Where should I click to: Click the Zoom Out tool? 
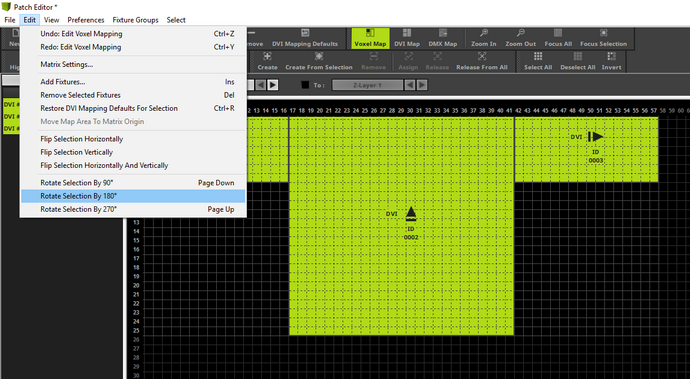pyautogui.click(x=521, y=38)
